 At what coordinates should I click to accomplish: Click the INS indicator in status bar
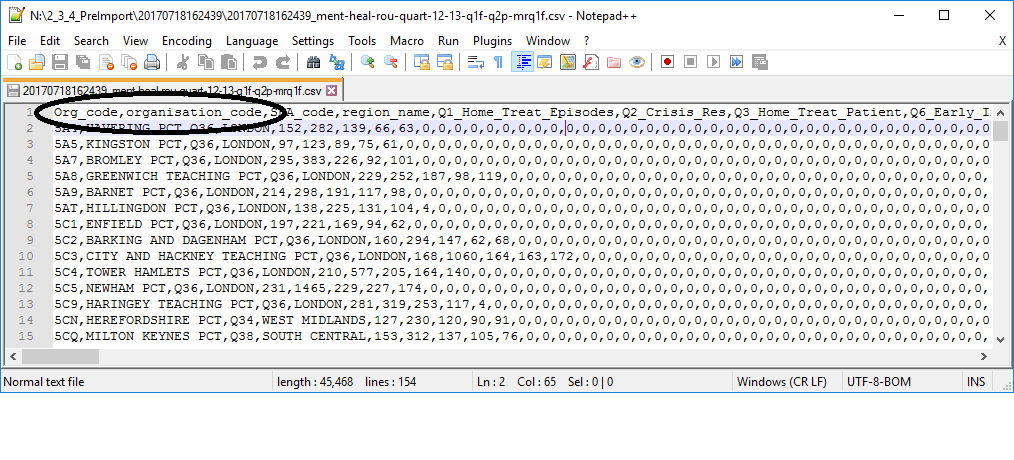(976, 382)
